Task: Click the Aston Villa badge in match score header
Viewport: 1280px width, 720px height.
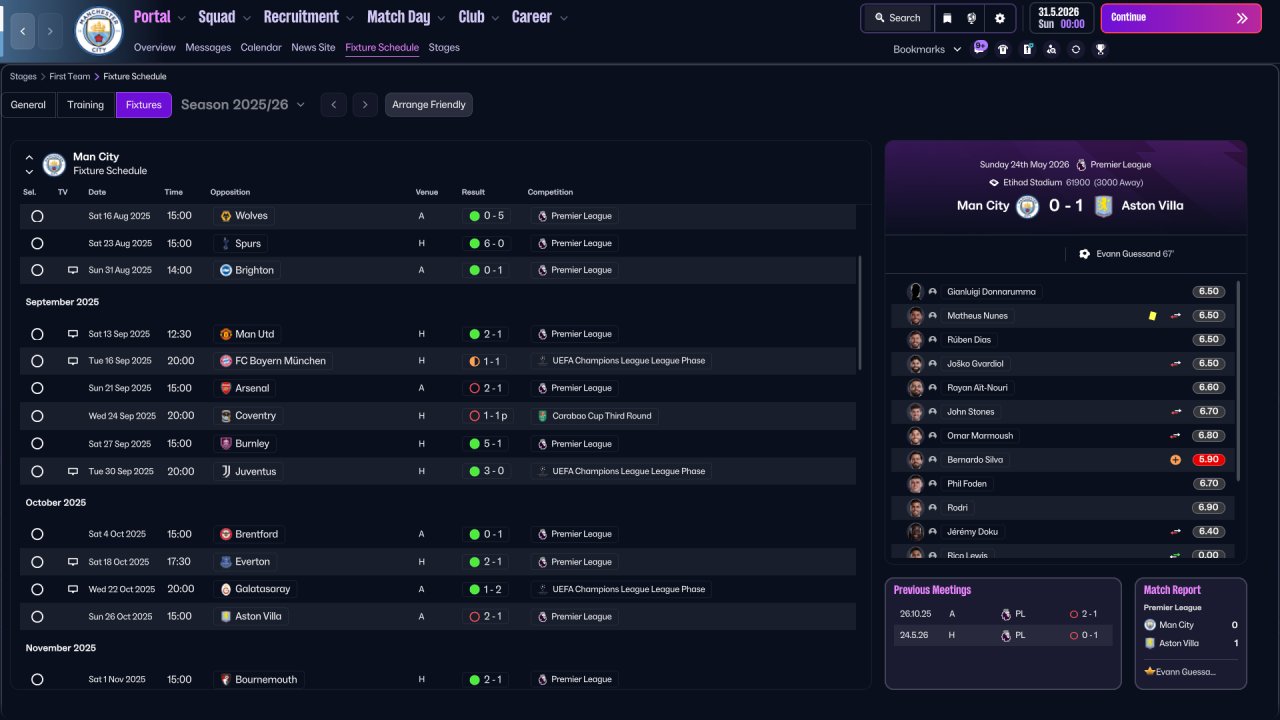Action: coord(1103,206)
